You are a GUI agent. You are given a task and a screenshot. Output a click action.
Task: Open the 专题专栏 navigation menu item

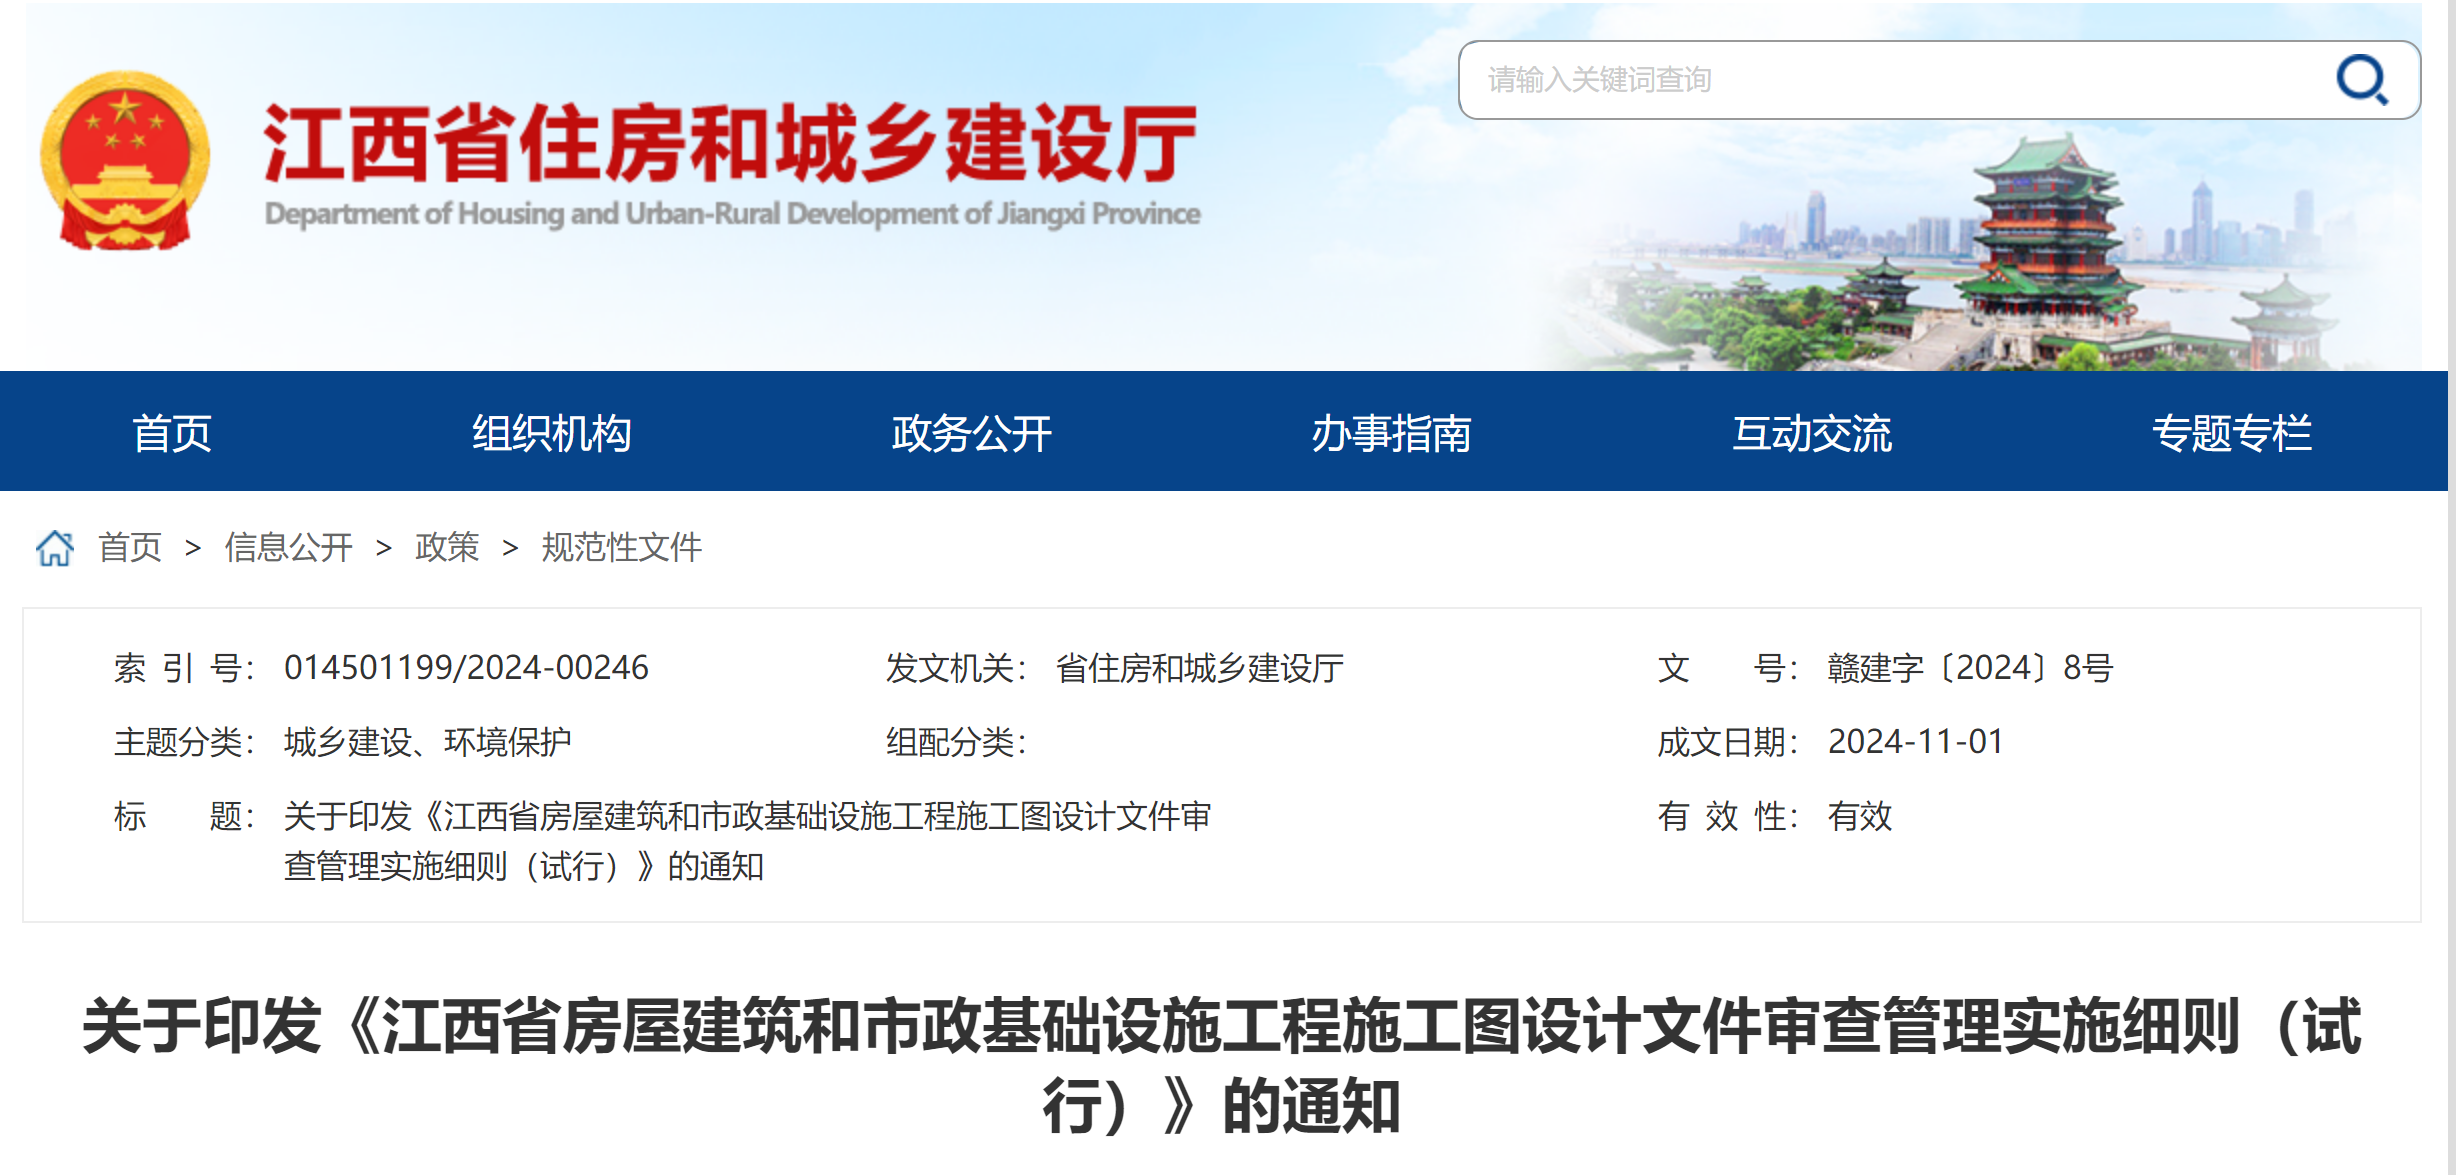[x=2232, y=433]
